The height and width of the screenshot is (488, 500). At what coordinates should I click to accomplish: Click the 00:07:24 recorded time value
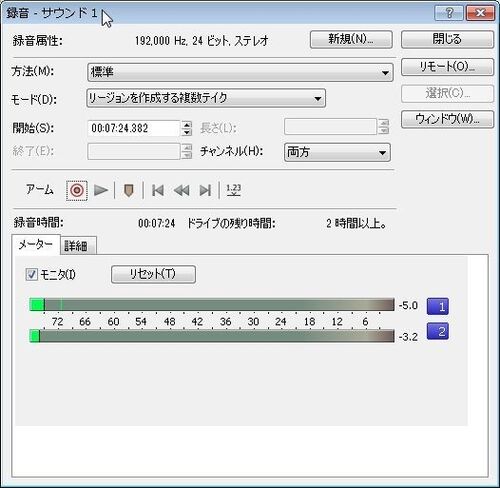point(156,223)
